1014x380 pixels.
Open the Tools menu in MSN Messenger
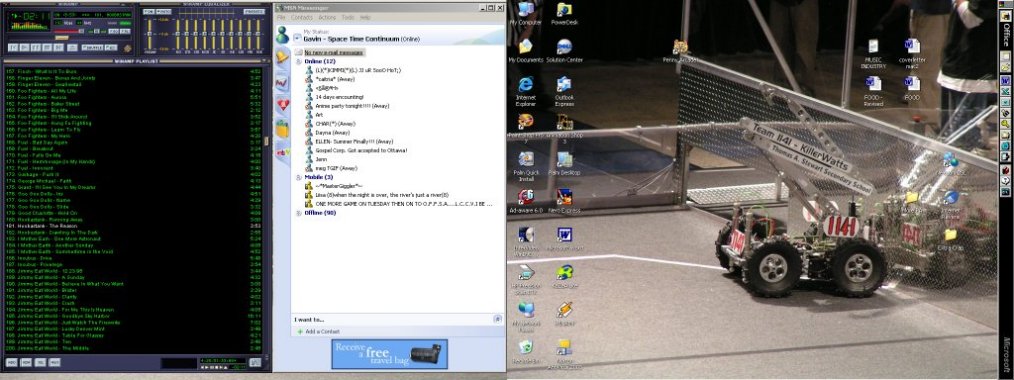click(x=348, y=17)
